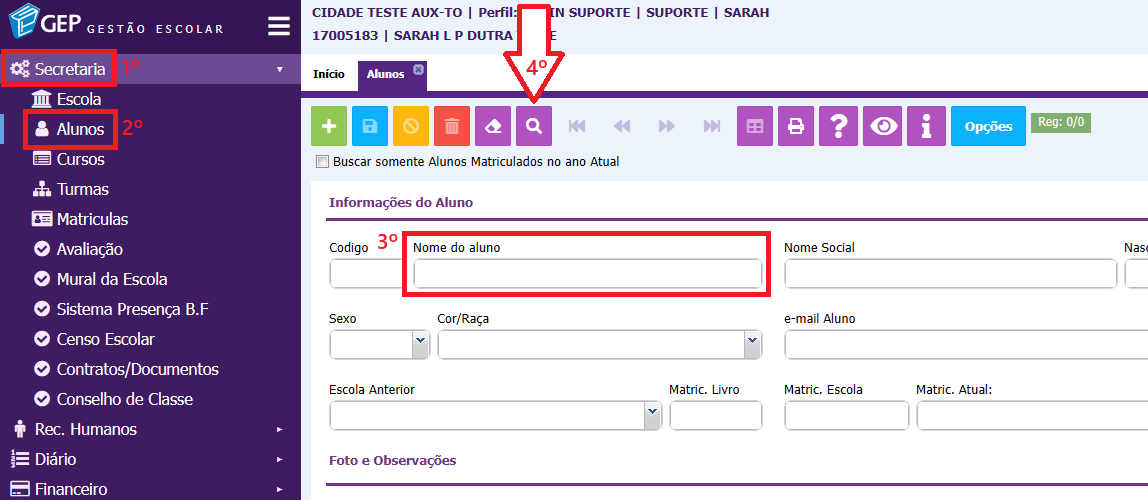Click the red trash delete icon
This screenshot has height=500, width=1148.
(452, 126)
